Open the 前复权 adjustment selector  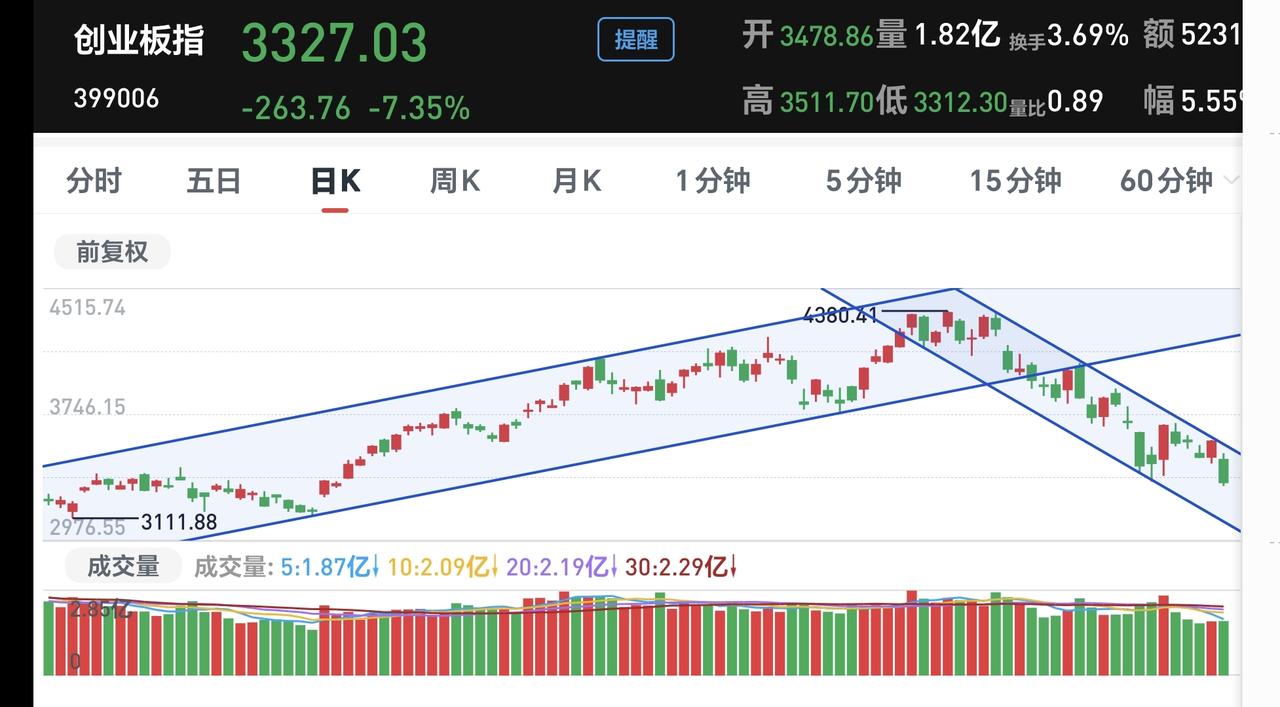pos(112,252)
